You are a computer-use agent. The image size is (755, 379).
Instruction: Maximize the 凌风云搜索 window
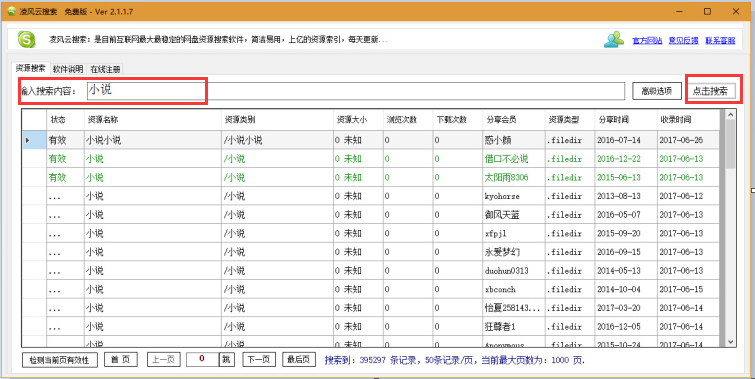click(707, 11)
